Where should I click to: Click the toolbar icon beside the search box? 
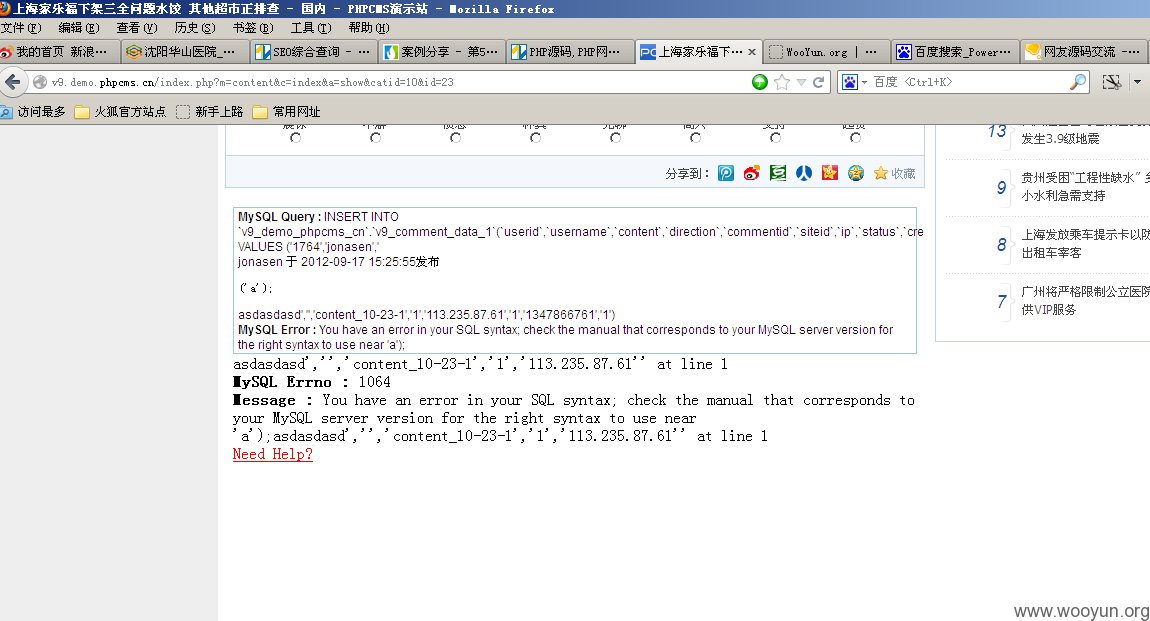pyautogui.click(x=1112, y=82)
